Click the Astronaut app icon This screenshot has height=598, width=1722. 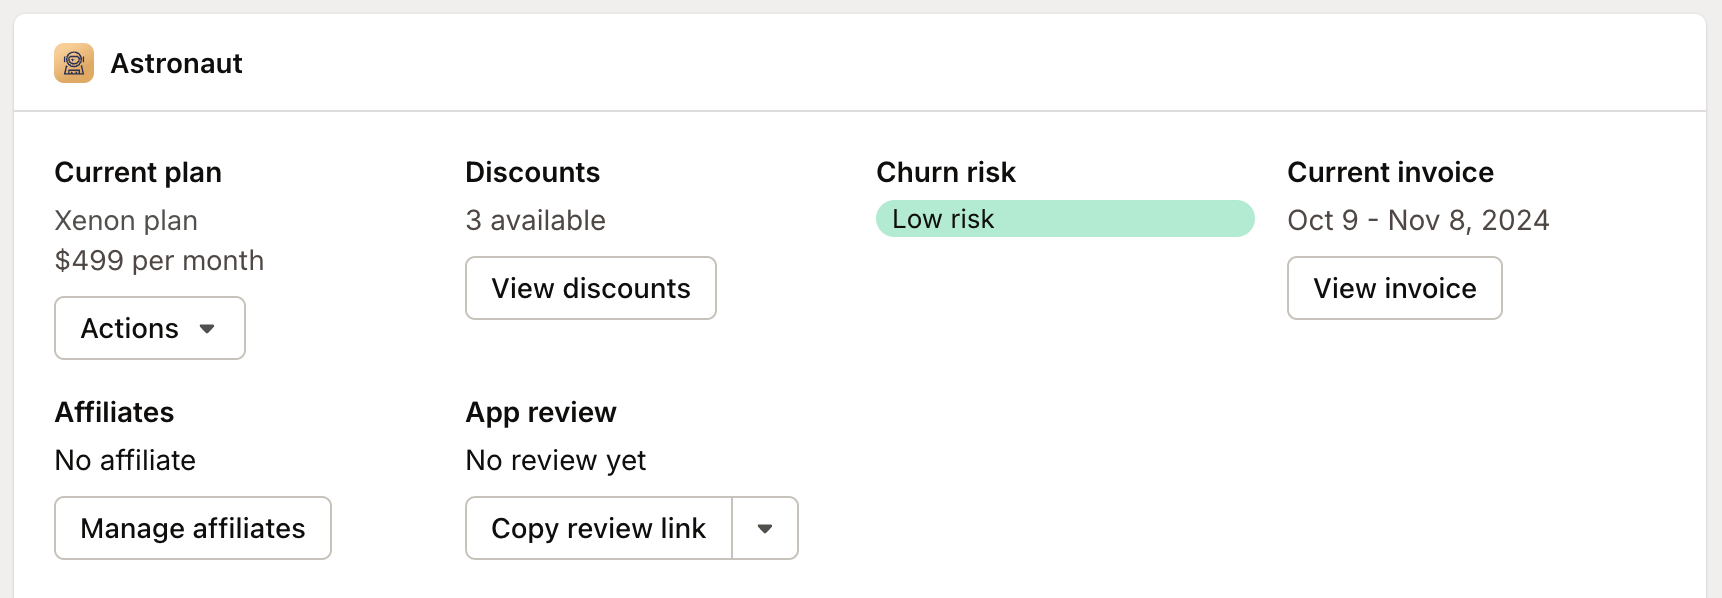pyautogui.click(x=74, y=63)
